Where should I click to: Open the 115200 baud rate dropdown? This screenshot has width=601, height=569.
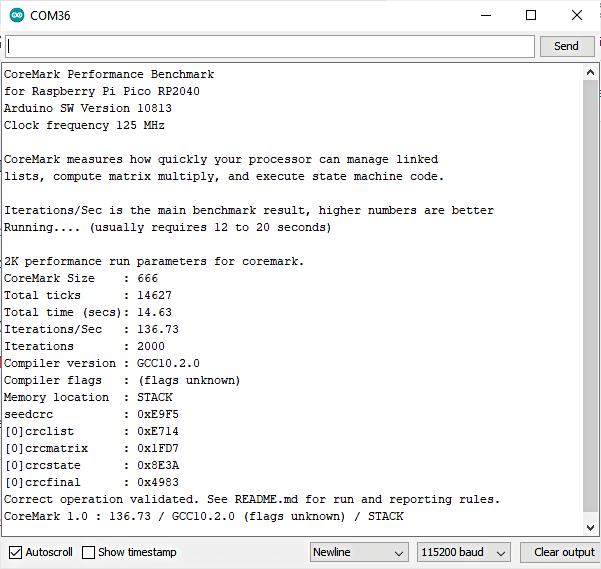coord(464,552)
